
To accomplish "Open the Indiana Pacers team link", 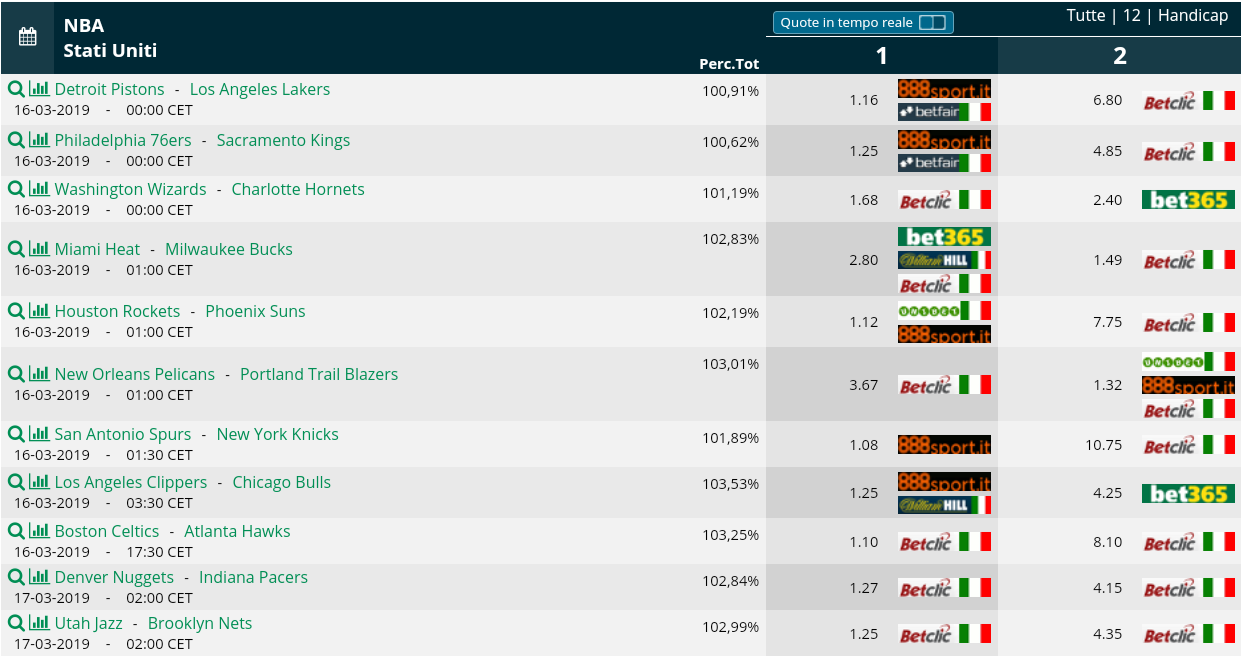I will (x=253, y=577).
